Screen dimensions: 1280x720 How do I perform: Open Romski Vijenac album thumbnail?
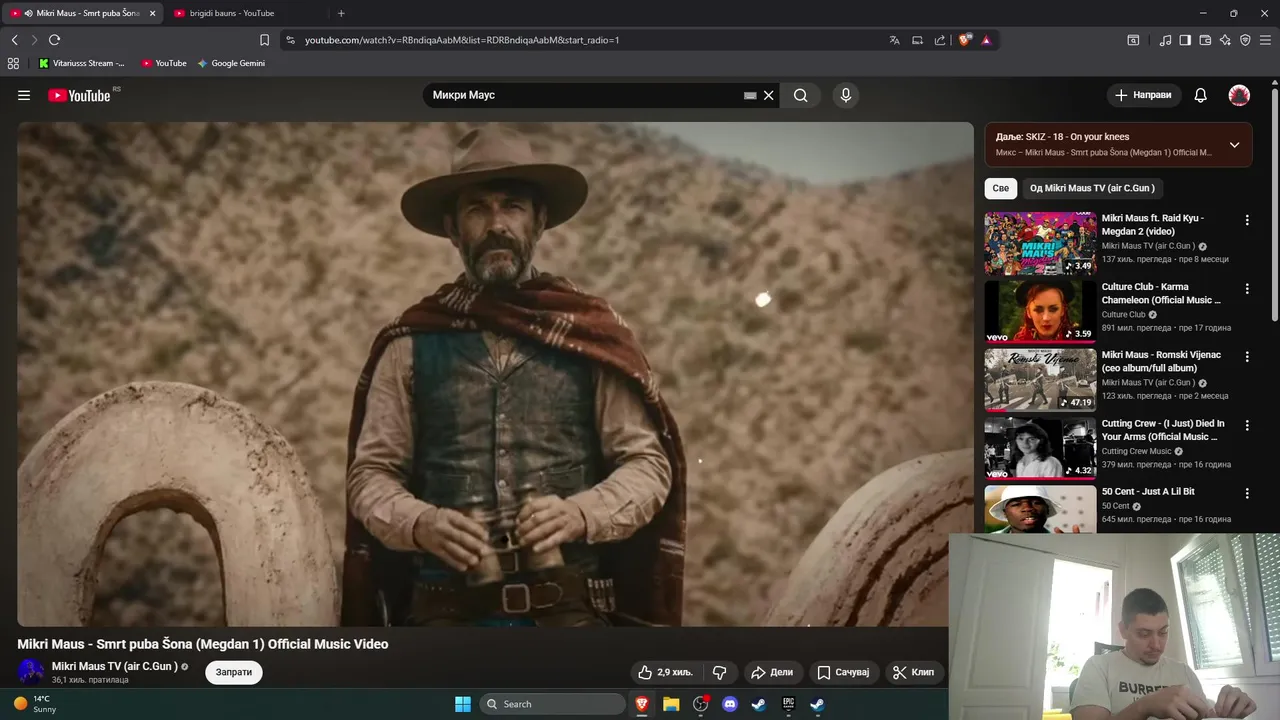point(1040,380)
